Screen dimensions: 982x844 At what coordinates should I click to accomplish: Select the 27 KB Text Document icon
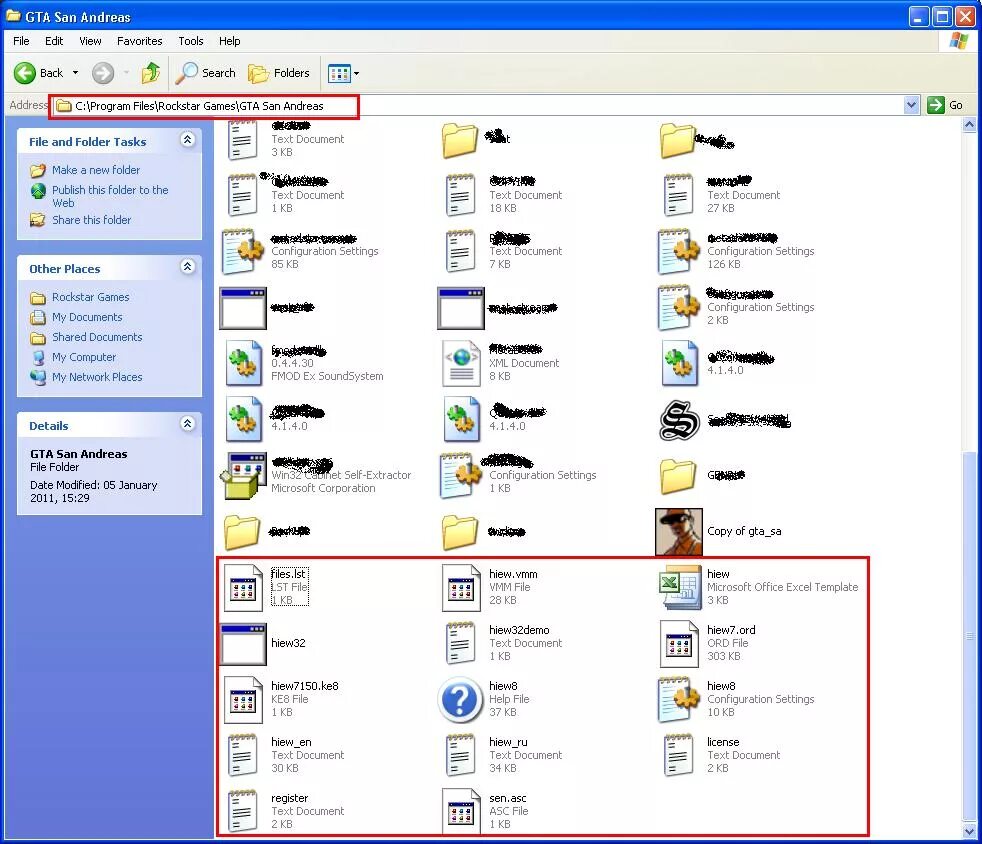[678, 195]
